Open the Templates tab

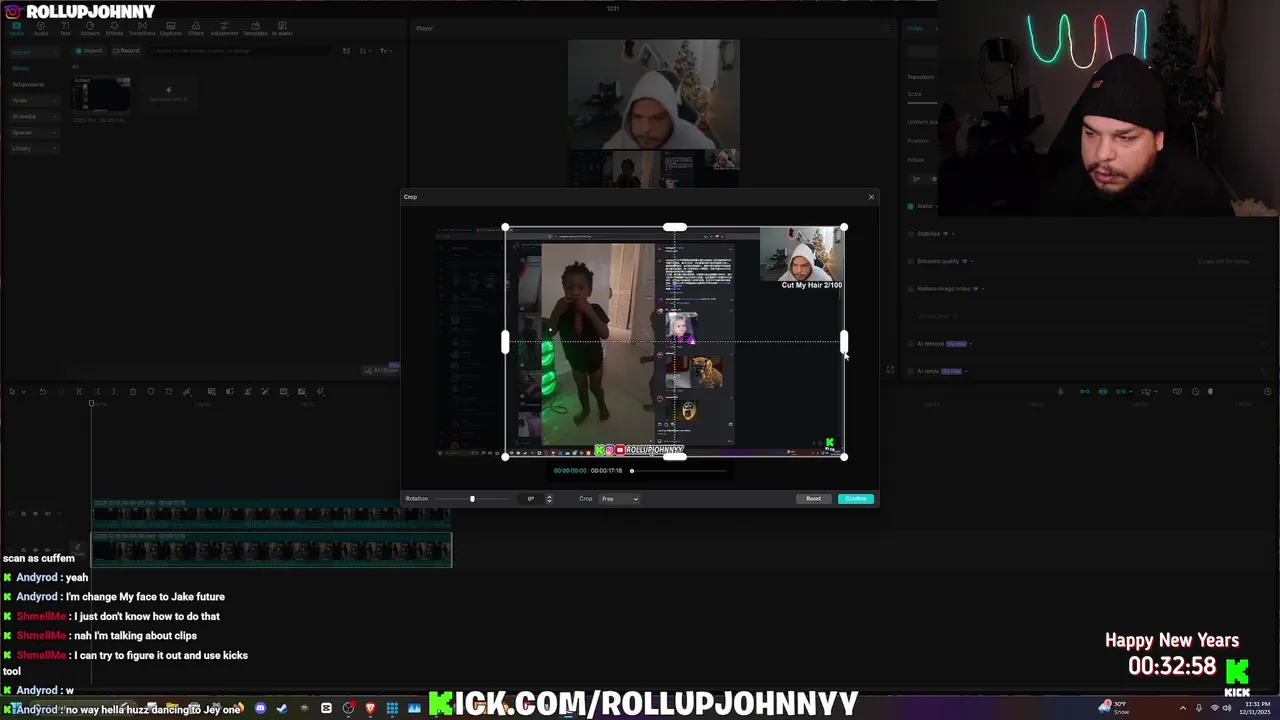click(255, 29)
